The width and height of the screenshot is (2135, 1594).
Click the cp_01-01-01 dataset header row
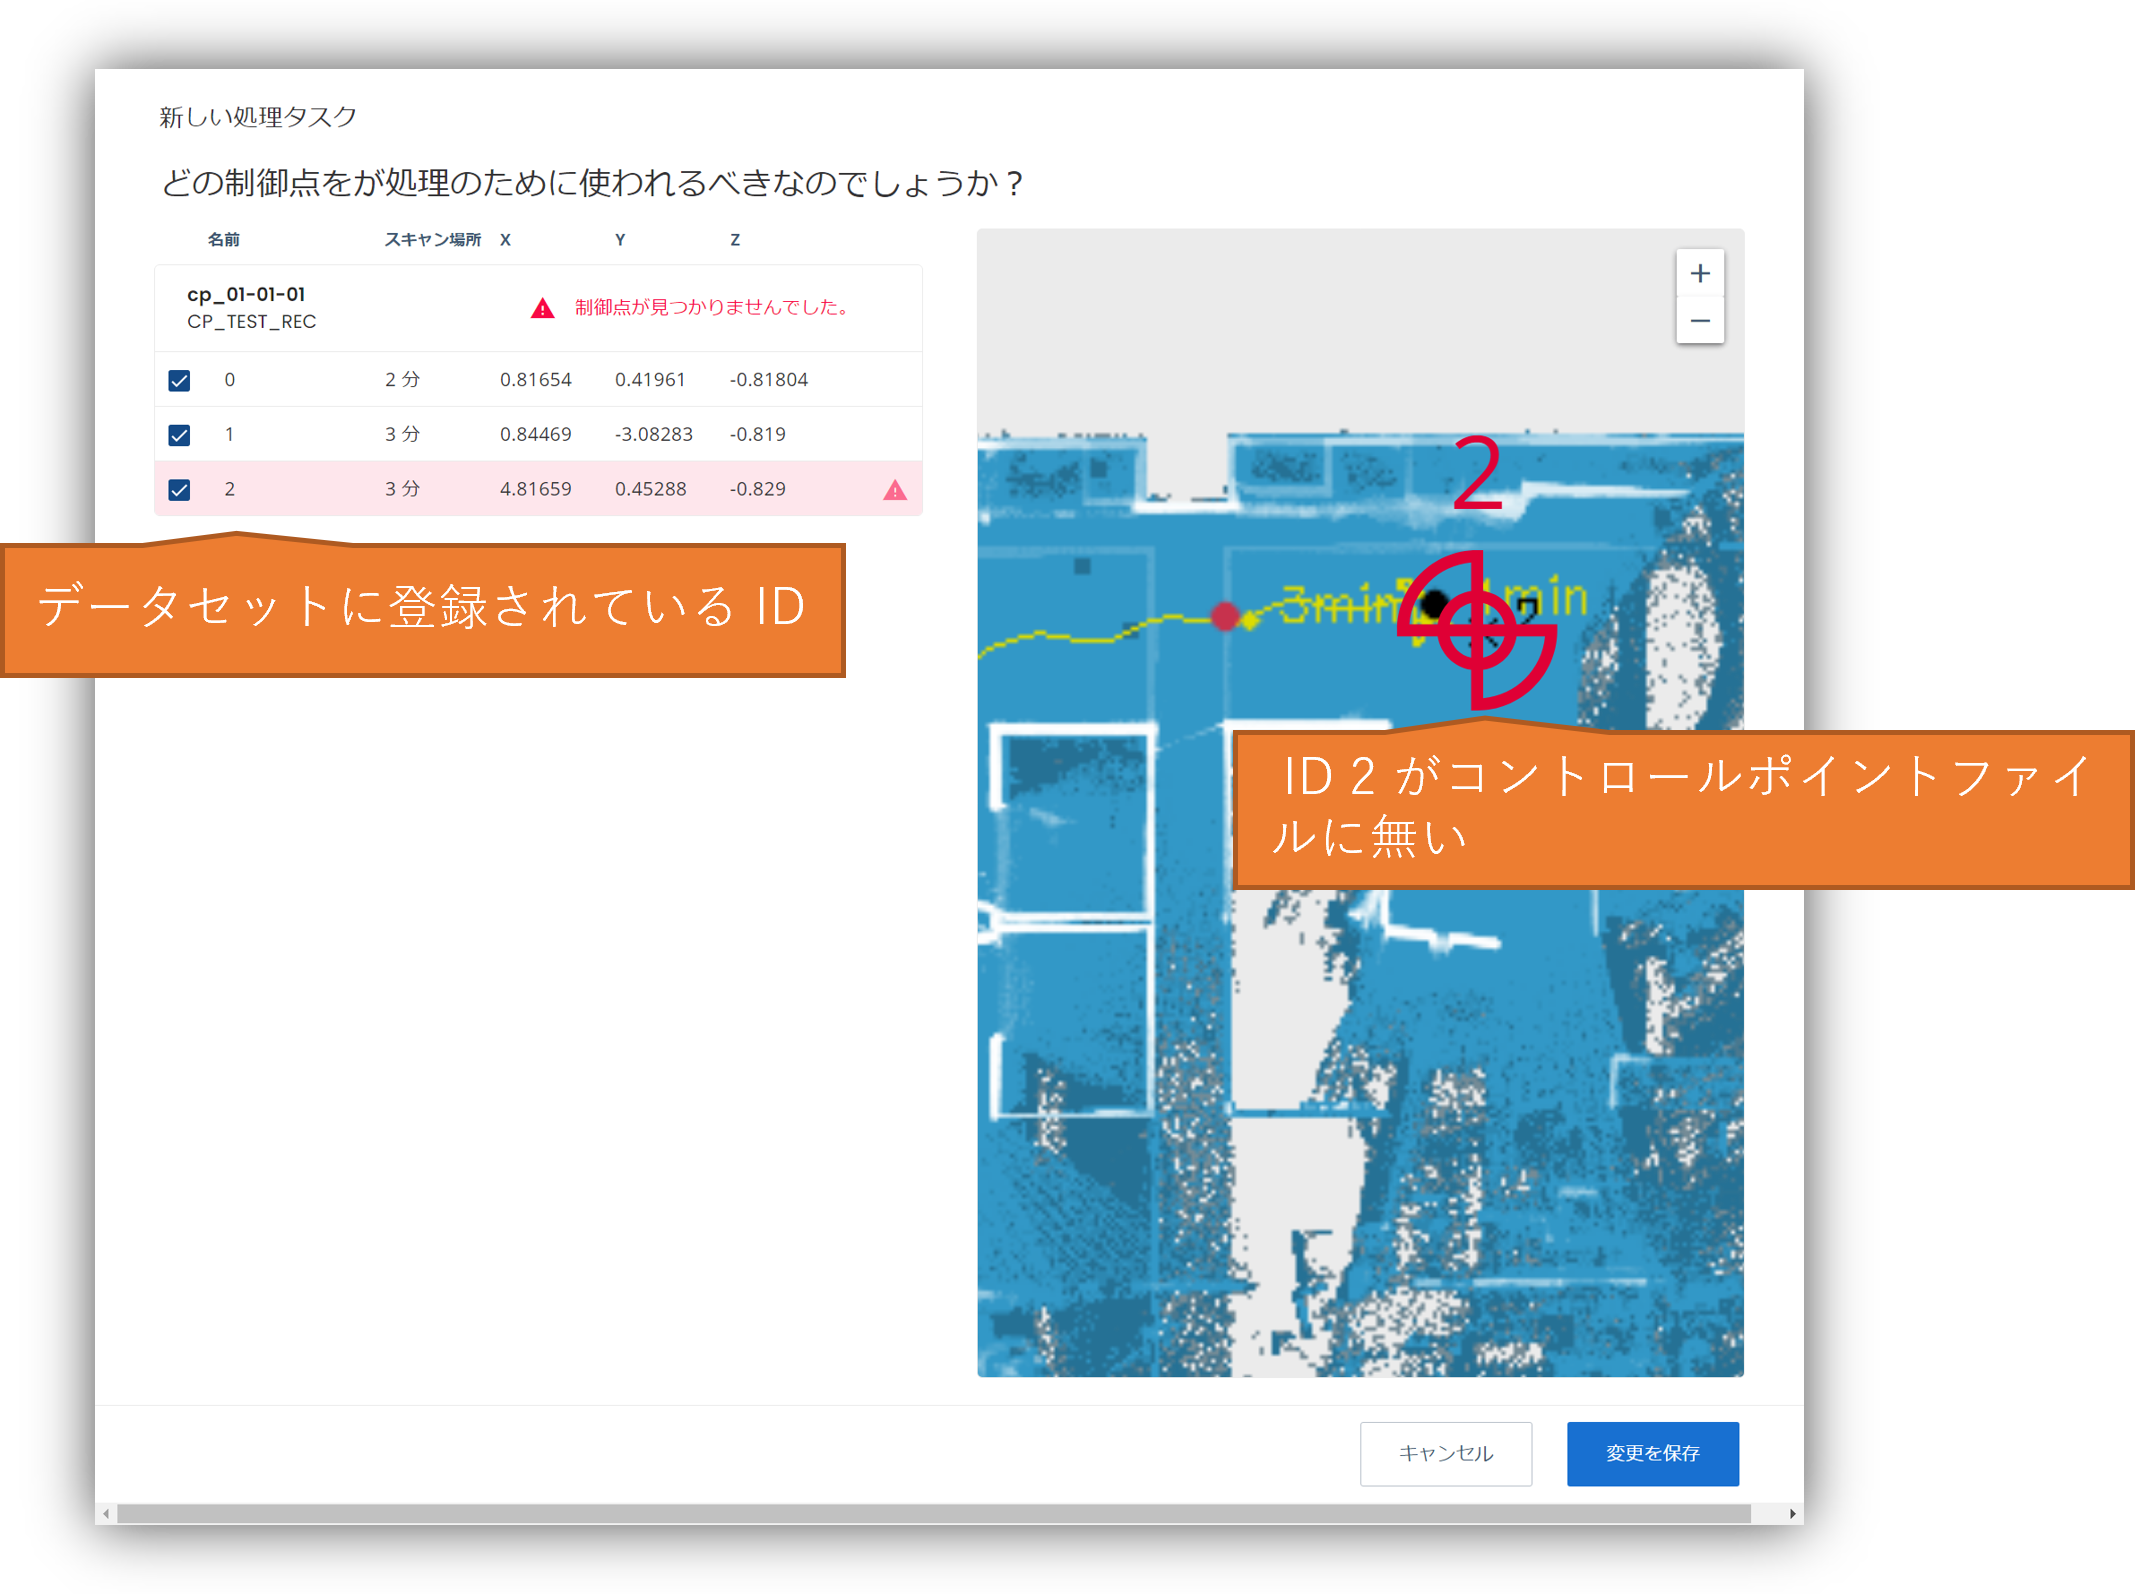tap(538, 308)
